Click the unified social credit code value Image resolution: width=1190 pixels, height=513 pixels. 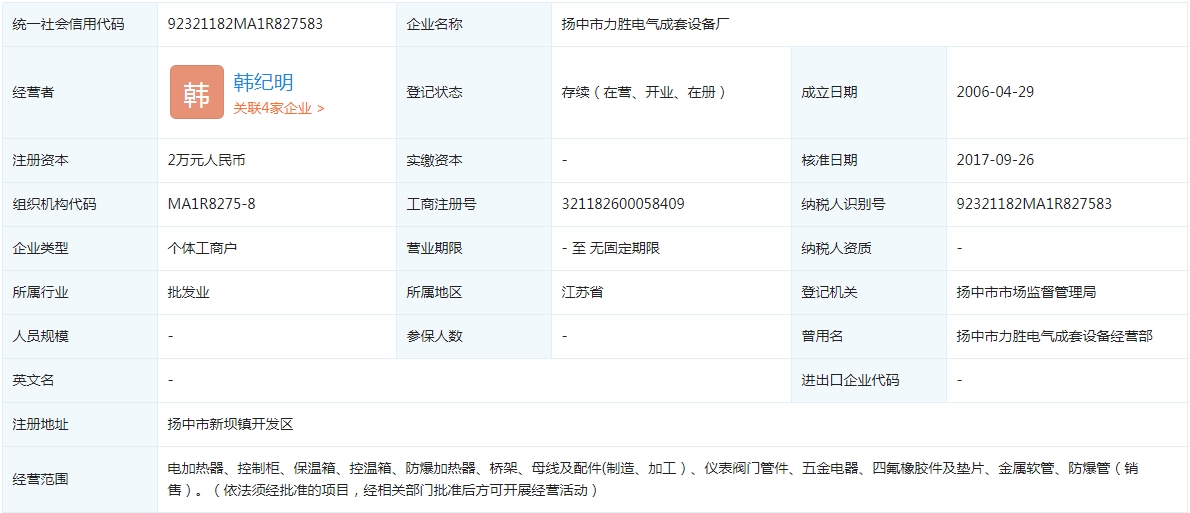pyautogui.click(x=245, y=24)
